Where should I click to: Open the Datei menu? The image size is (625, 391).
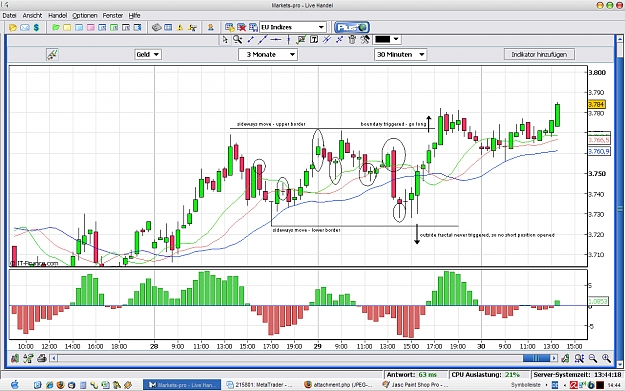[9, 16]
